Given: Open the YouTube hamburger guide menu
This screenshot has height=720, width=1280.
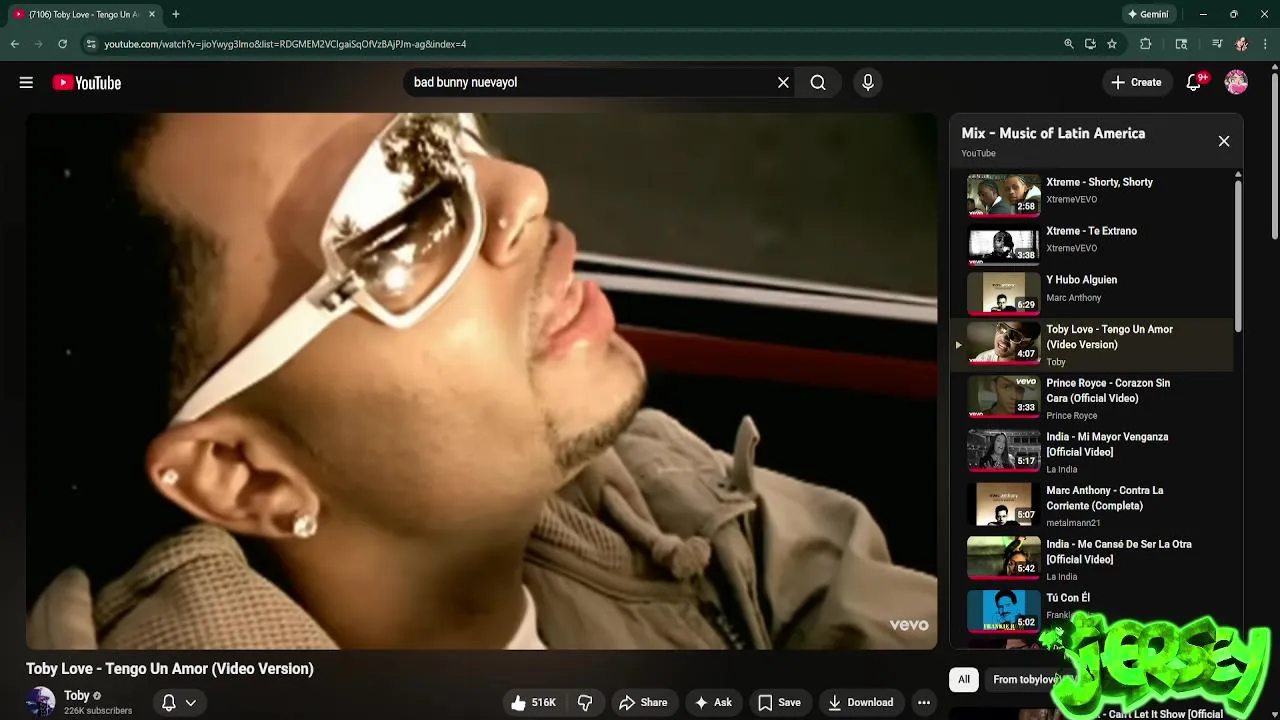Looking at the screenshot, I should tap(26, 83).
